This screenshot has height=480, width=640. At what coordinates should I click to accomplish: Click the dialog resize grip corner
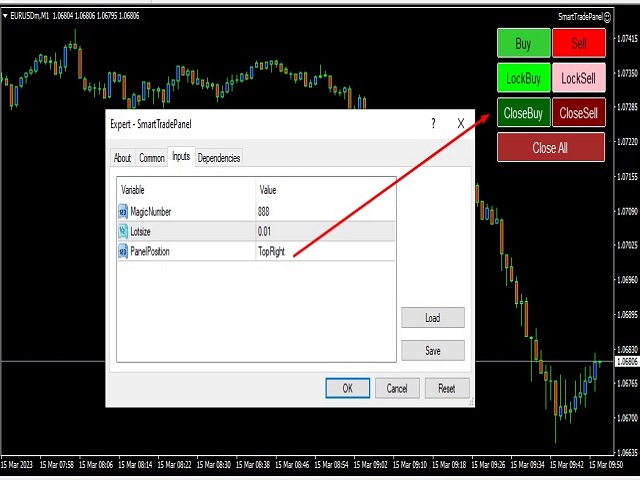pos(471,403)
